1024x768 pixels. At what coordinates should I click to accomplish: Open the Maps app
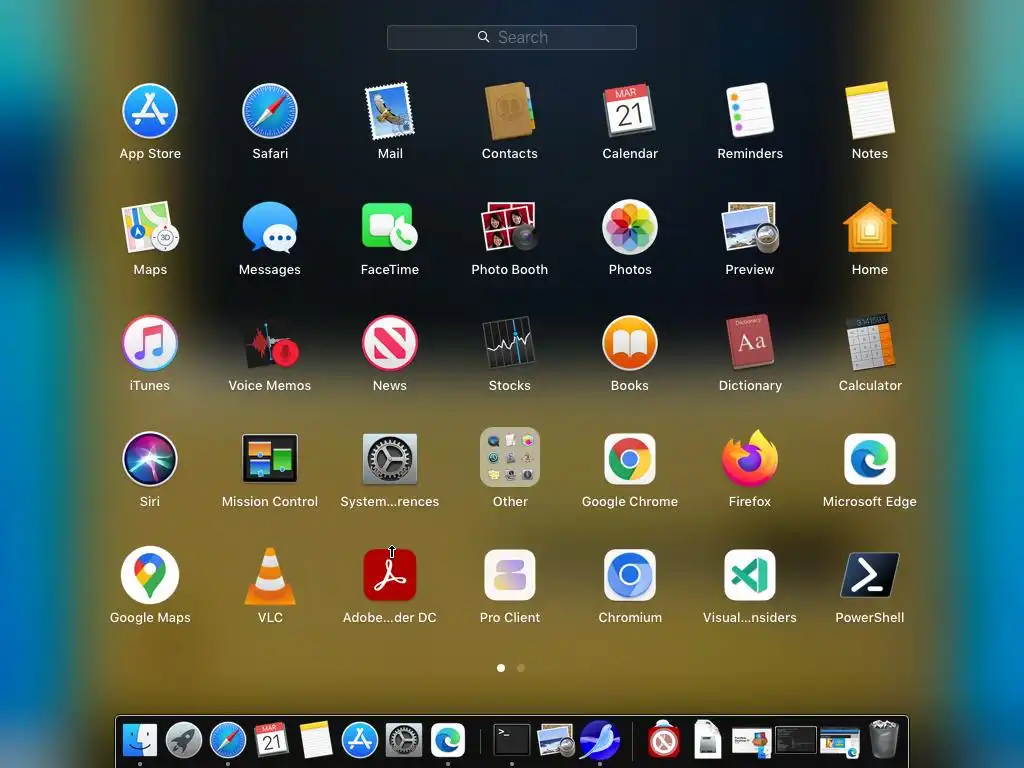[x=150, y=227]
